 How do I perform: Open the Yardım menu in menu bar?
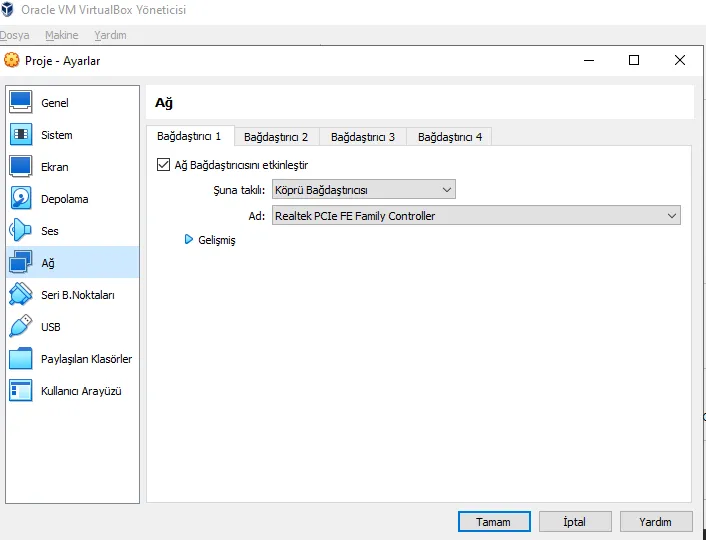coord(110,35)
